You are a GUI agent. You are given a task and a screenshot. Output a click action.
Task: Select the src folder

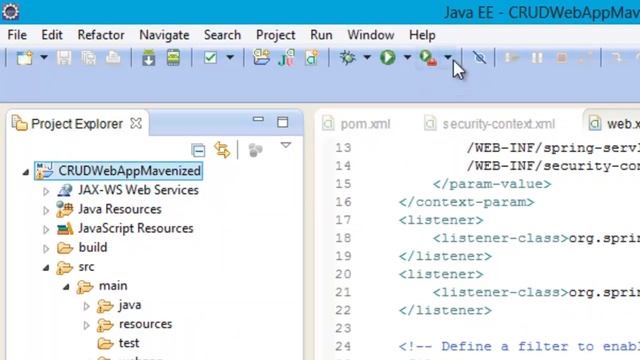point(86,267)
